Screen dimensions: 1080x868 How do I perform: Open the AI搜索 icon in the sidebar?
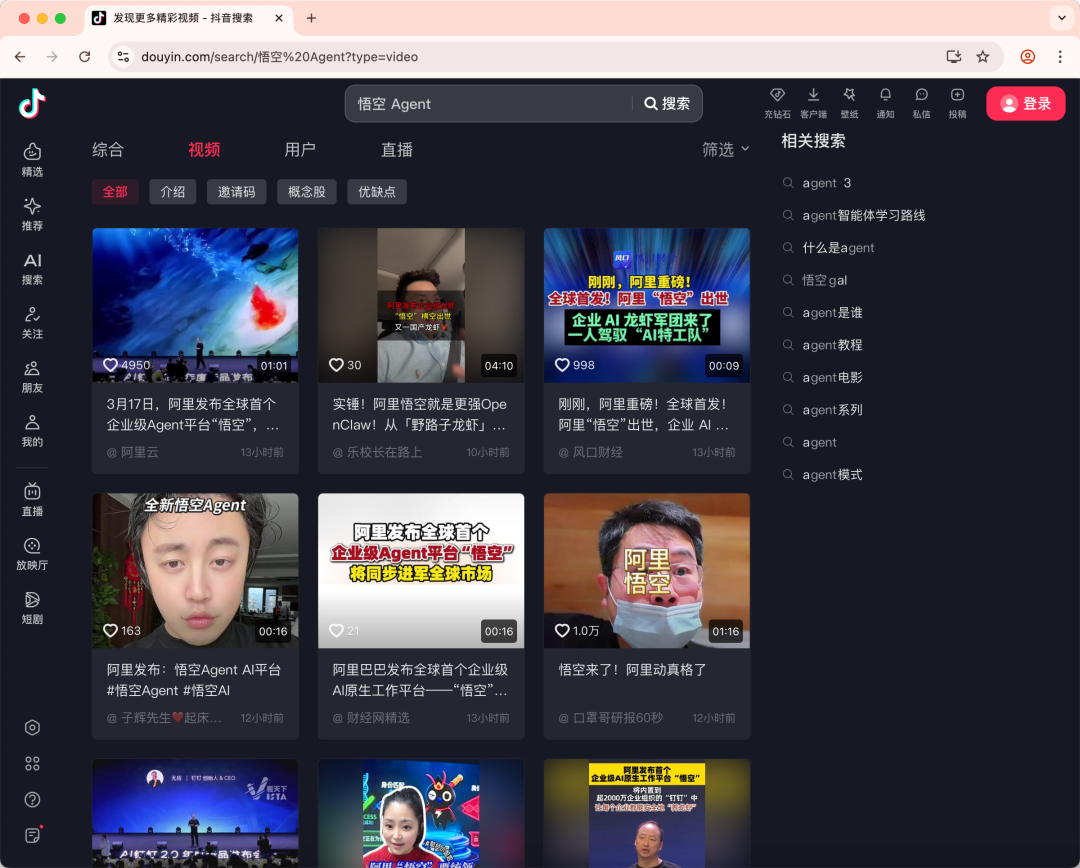[x=31, y=268]
